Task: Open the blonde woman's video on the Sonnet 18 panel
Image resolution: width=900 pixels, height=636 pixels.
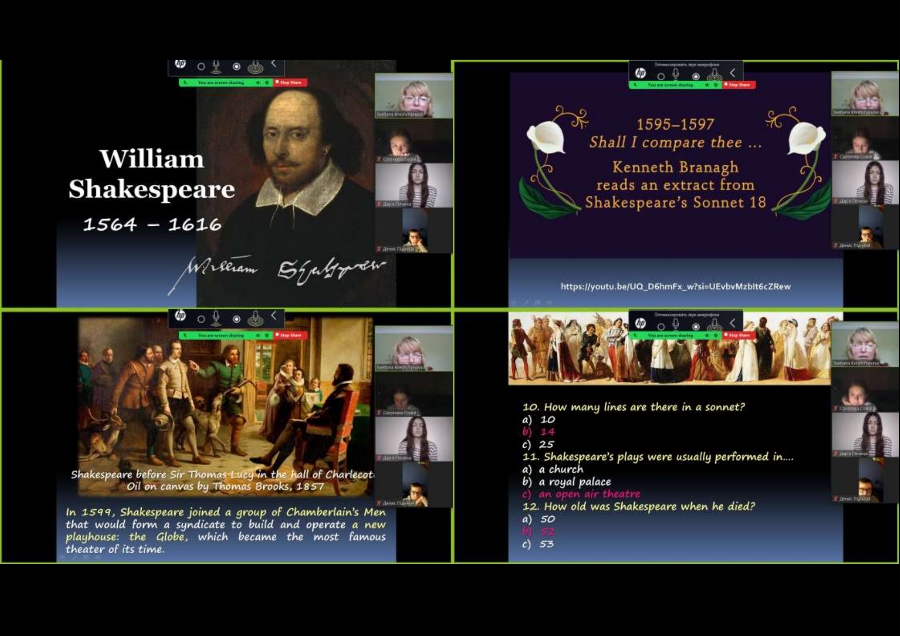Action: [x=865, y=94]
